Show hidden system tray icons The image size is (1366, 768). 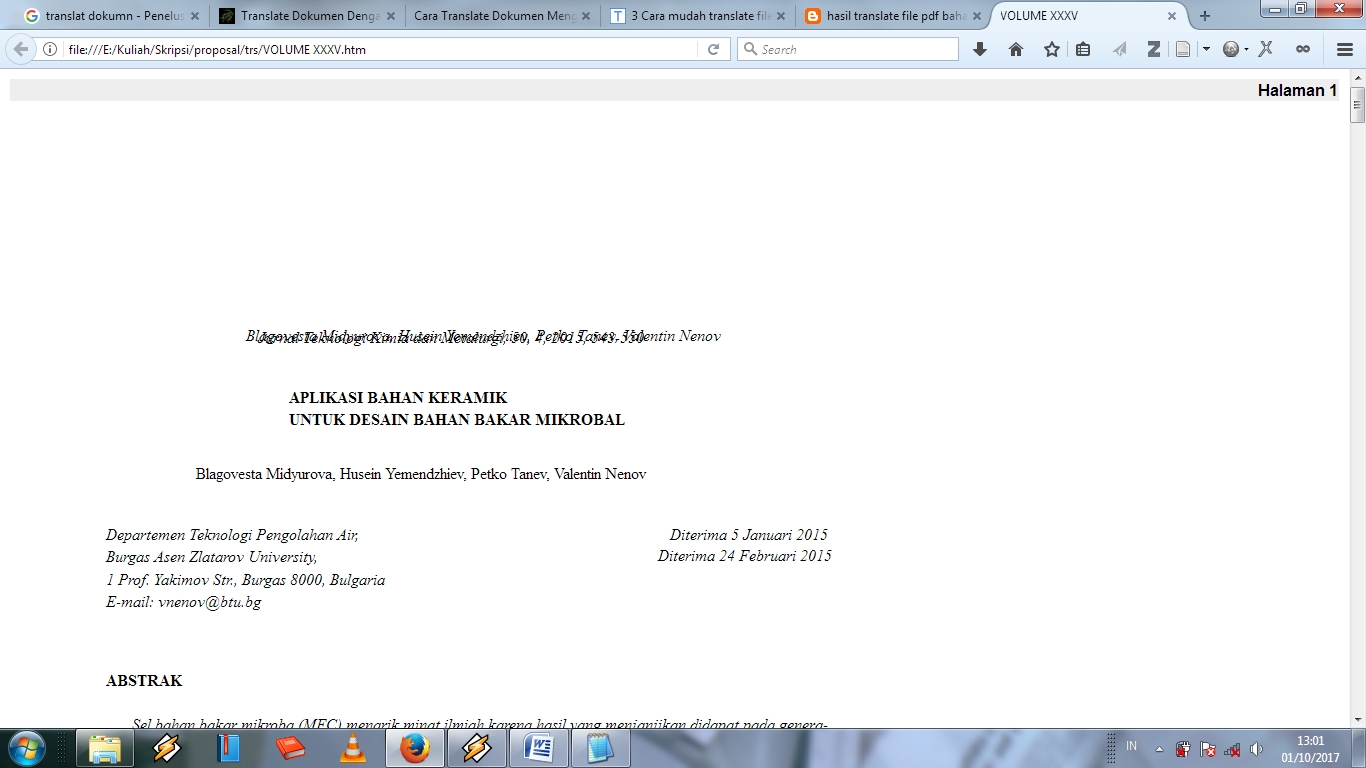[x=1159, y=748]
